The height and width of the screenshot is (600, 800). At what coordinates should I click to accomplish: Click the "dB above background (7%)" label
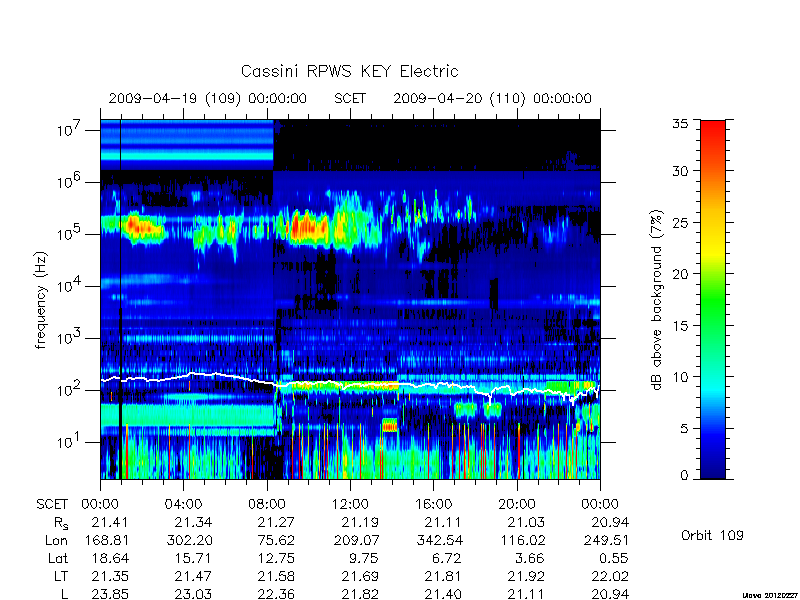pyautogui.click(x=657, y=300)
